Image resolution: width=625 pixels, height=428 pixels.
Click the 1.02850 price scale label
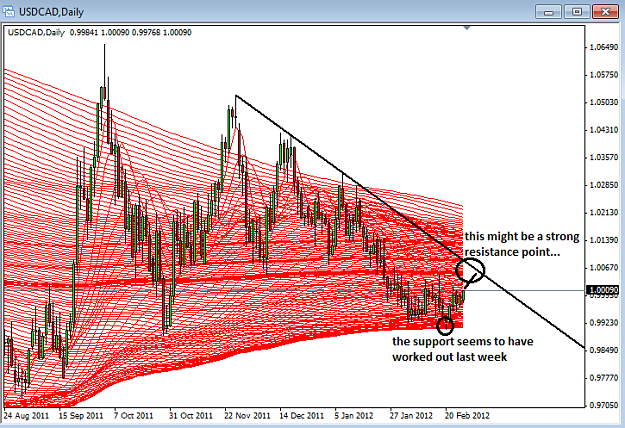603,185
